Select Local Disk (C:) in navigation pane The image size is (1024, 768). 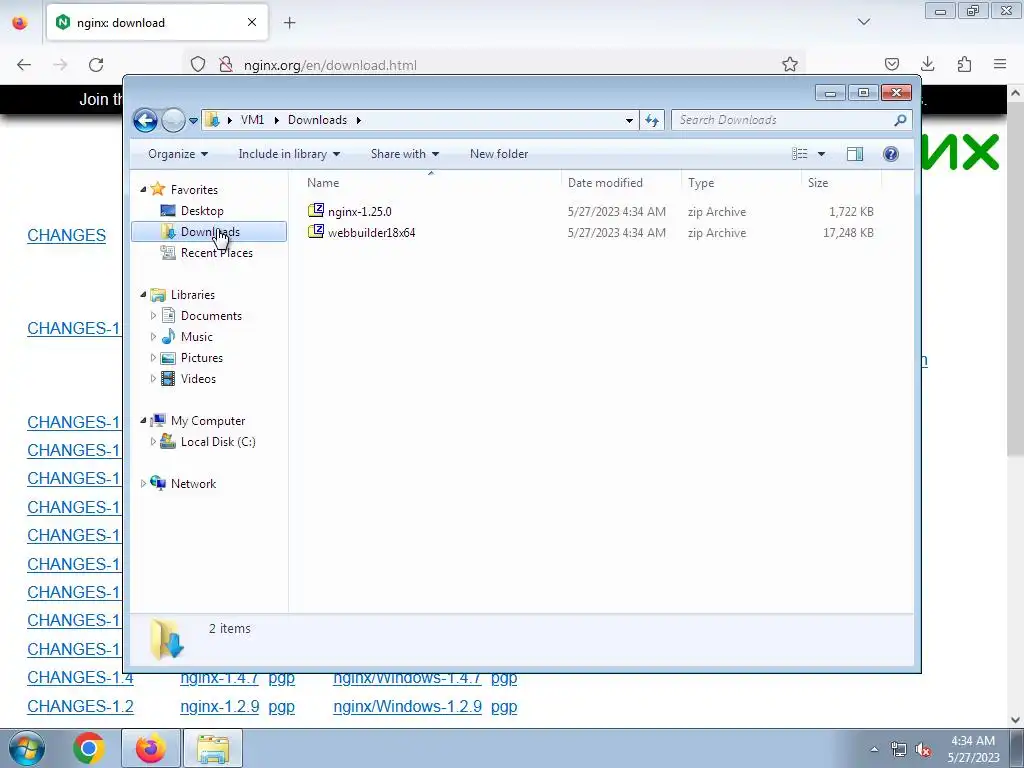(x=217, y=442)
